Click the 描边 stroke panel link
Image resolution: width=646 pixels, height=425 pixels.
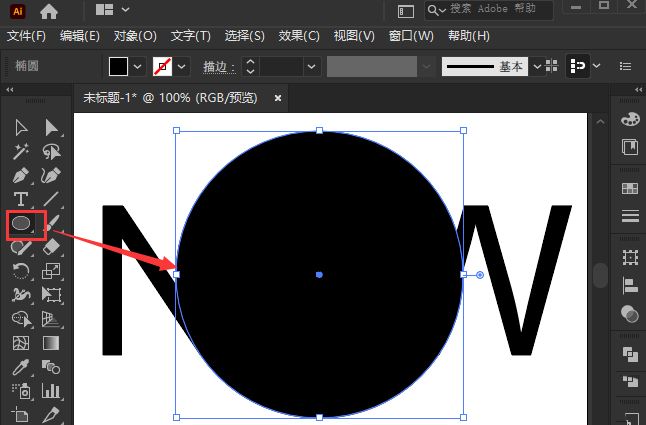pyautogui.click(x=219, y=67)
